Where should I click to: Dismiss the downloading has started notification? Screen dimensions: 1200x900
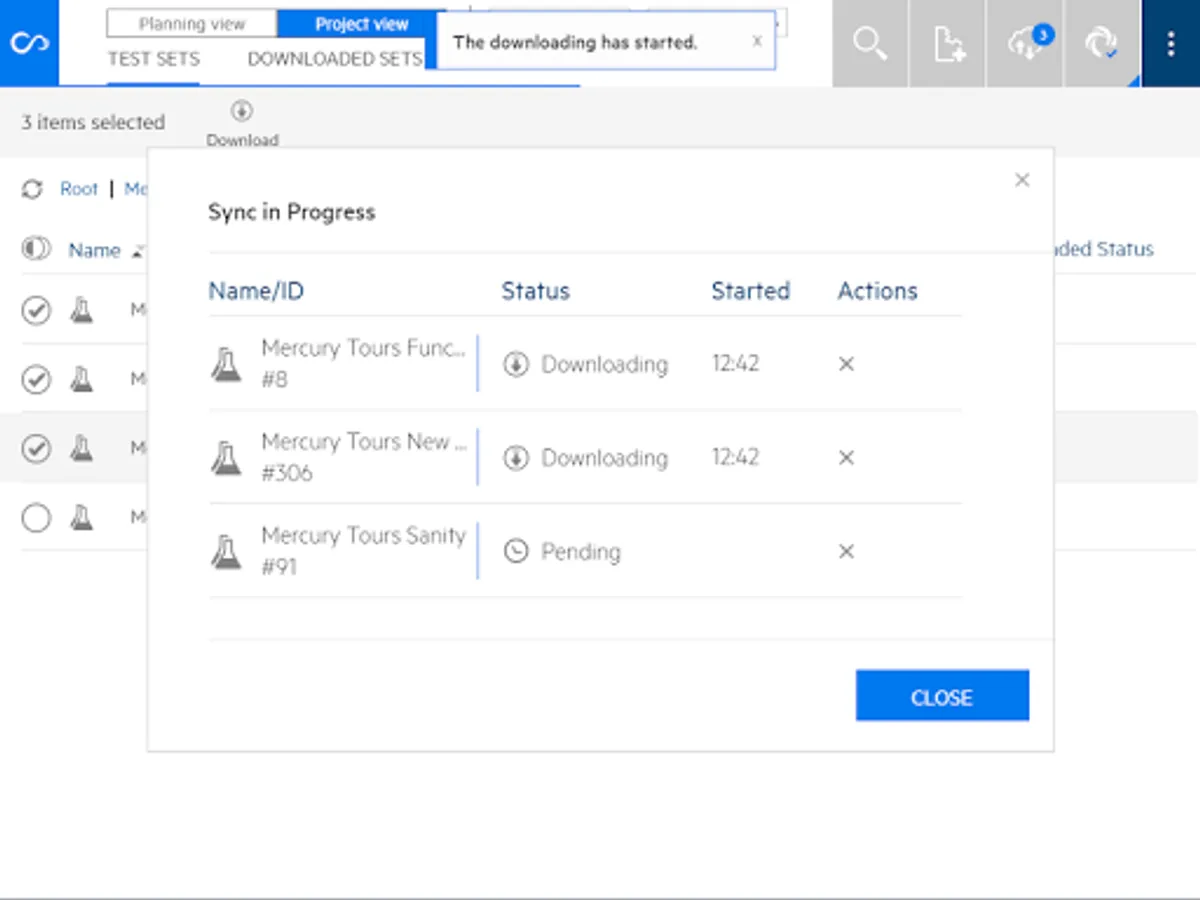point(757,41)
